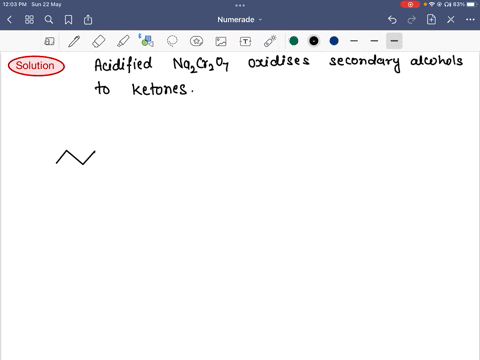The width and height of the screenshot is (480, 360).
Task: Tap the red Solution label
Action: [x=36, y=66]
